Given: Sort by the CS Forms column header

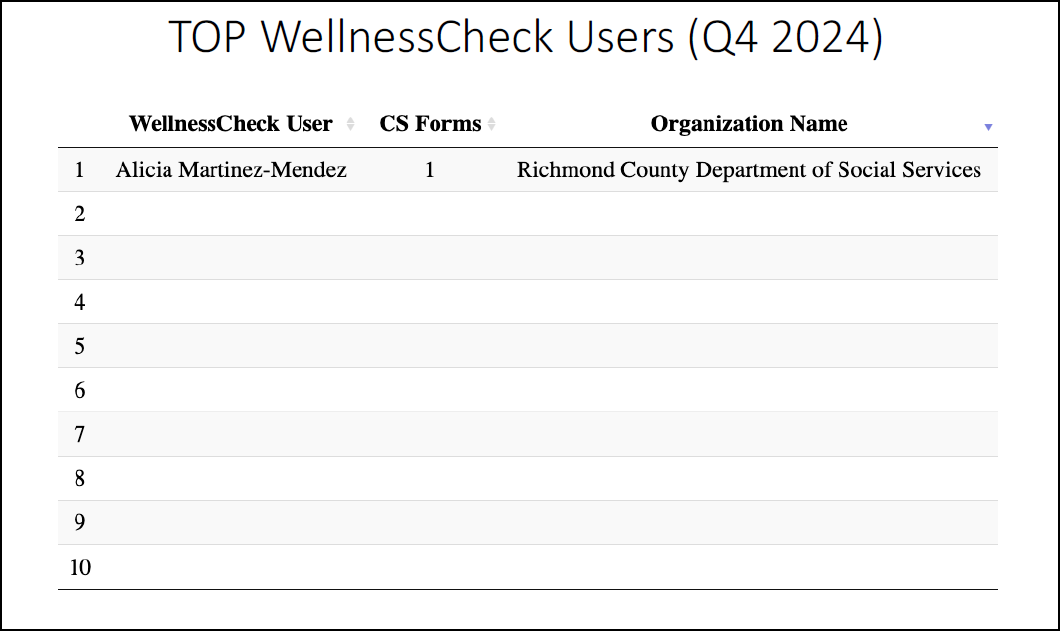Looking at the screenshot, I should [x=429, y=123].
